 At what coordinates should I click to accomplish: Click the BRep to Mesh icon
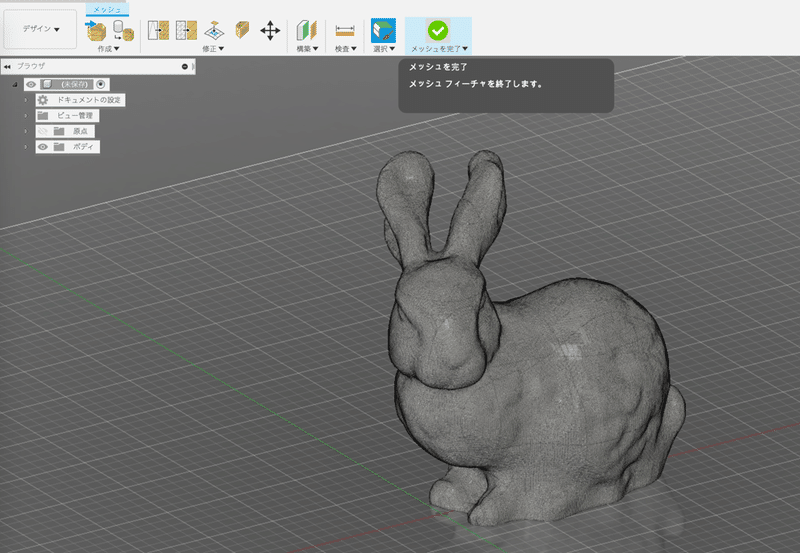(123, 31)
